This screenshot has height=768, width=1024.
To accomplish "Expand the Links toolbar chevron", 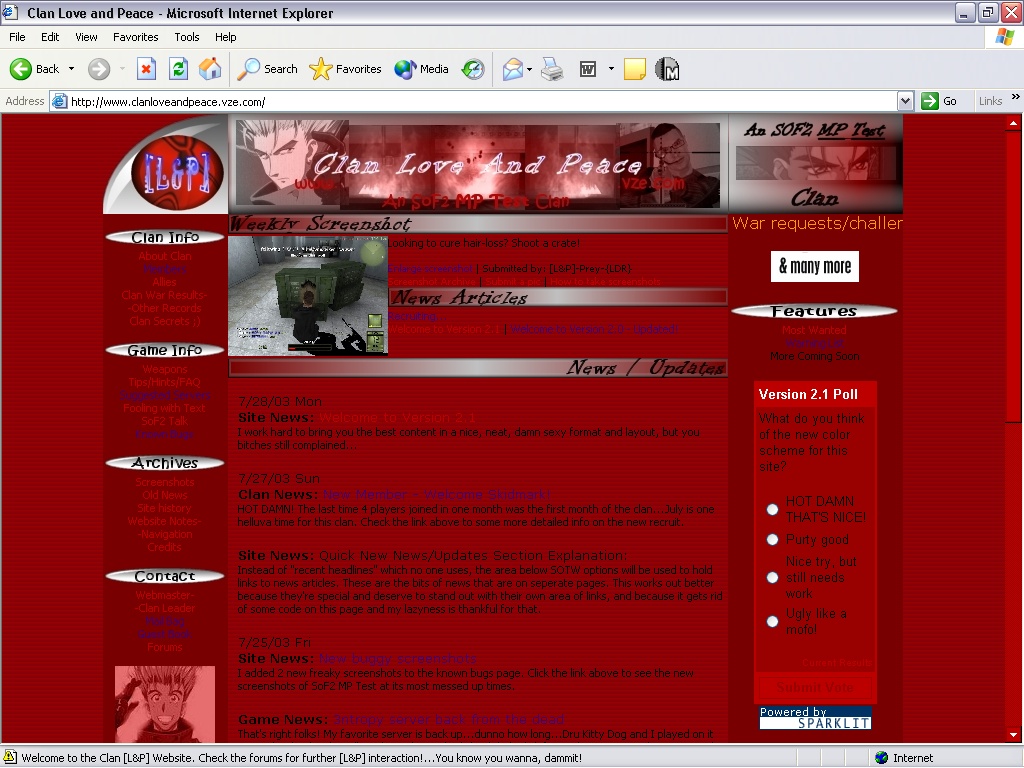I will tap(1016, 97).
